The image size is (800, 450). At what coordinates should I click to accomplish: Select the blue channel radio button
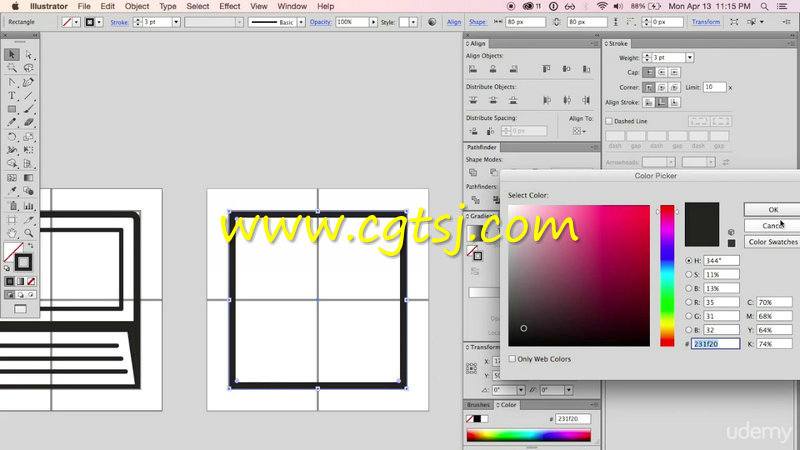click(x=689, y=330)
